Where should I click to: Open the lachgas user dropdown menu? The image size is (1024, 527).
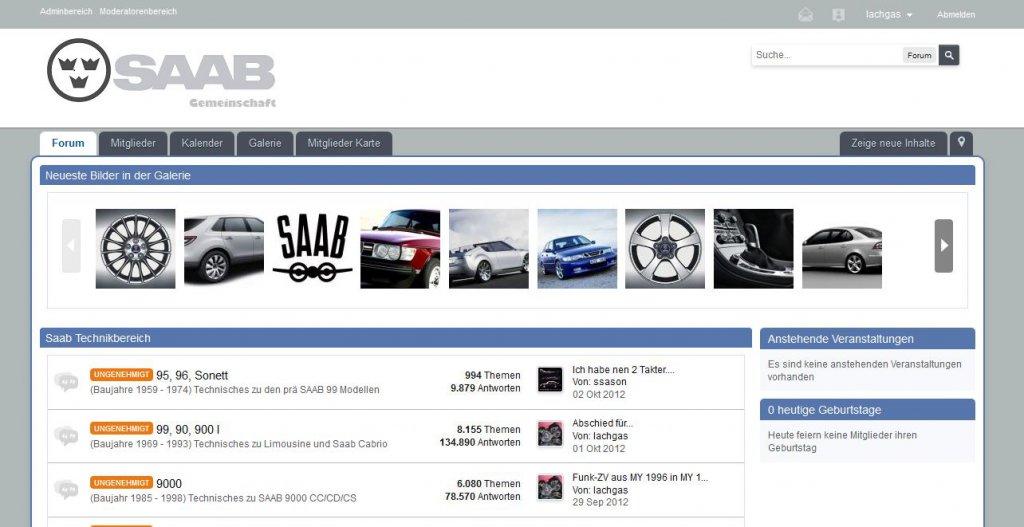[x=889, y=14]
